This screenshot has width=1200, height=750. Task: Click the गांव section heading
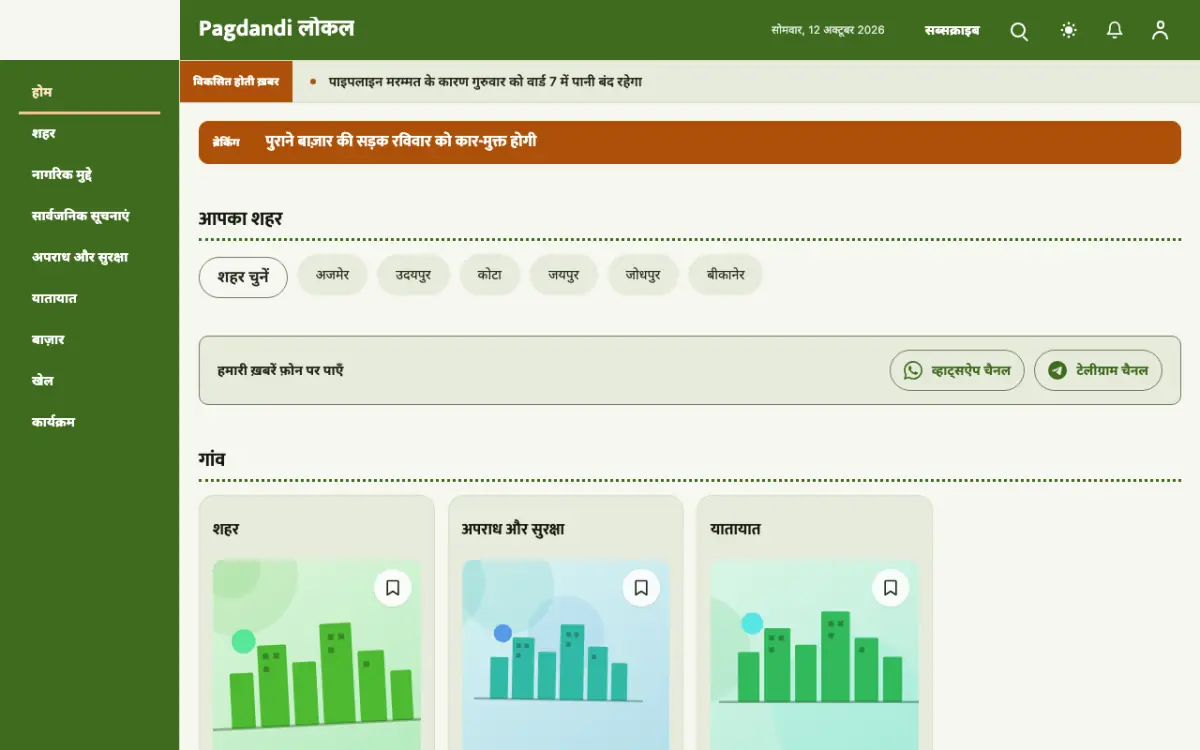(212, 459)
